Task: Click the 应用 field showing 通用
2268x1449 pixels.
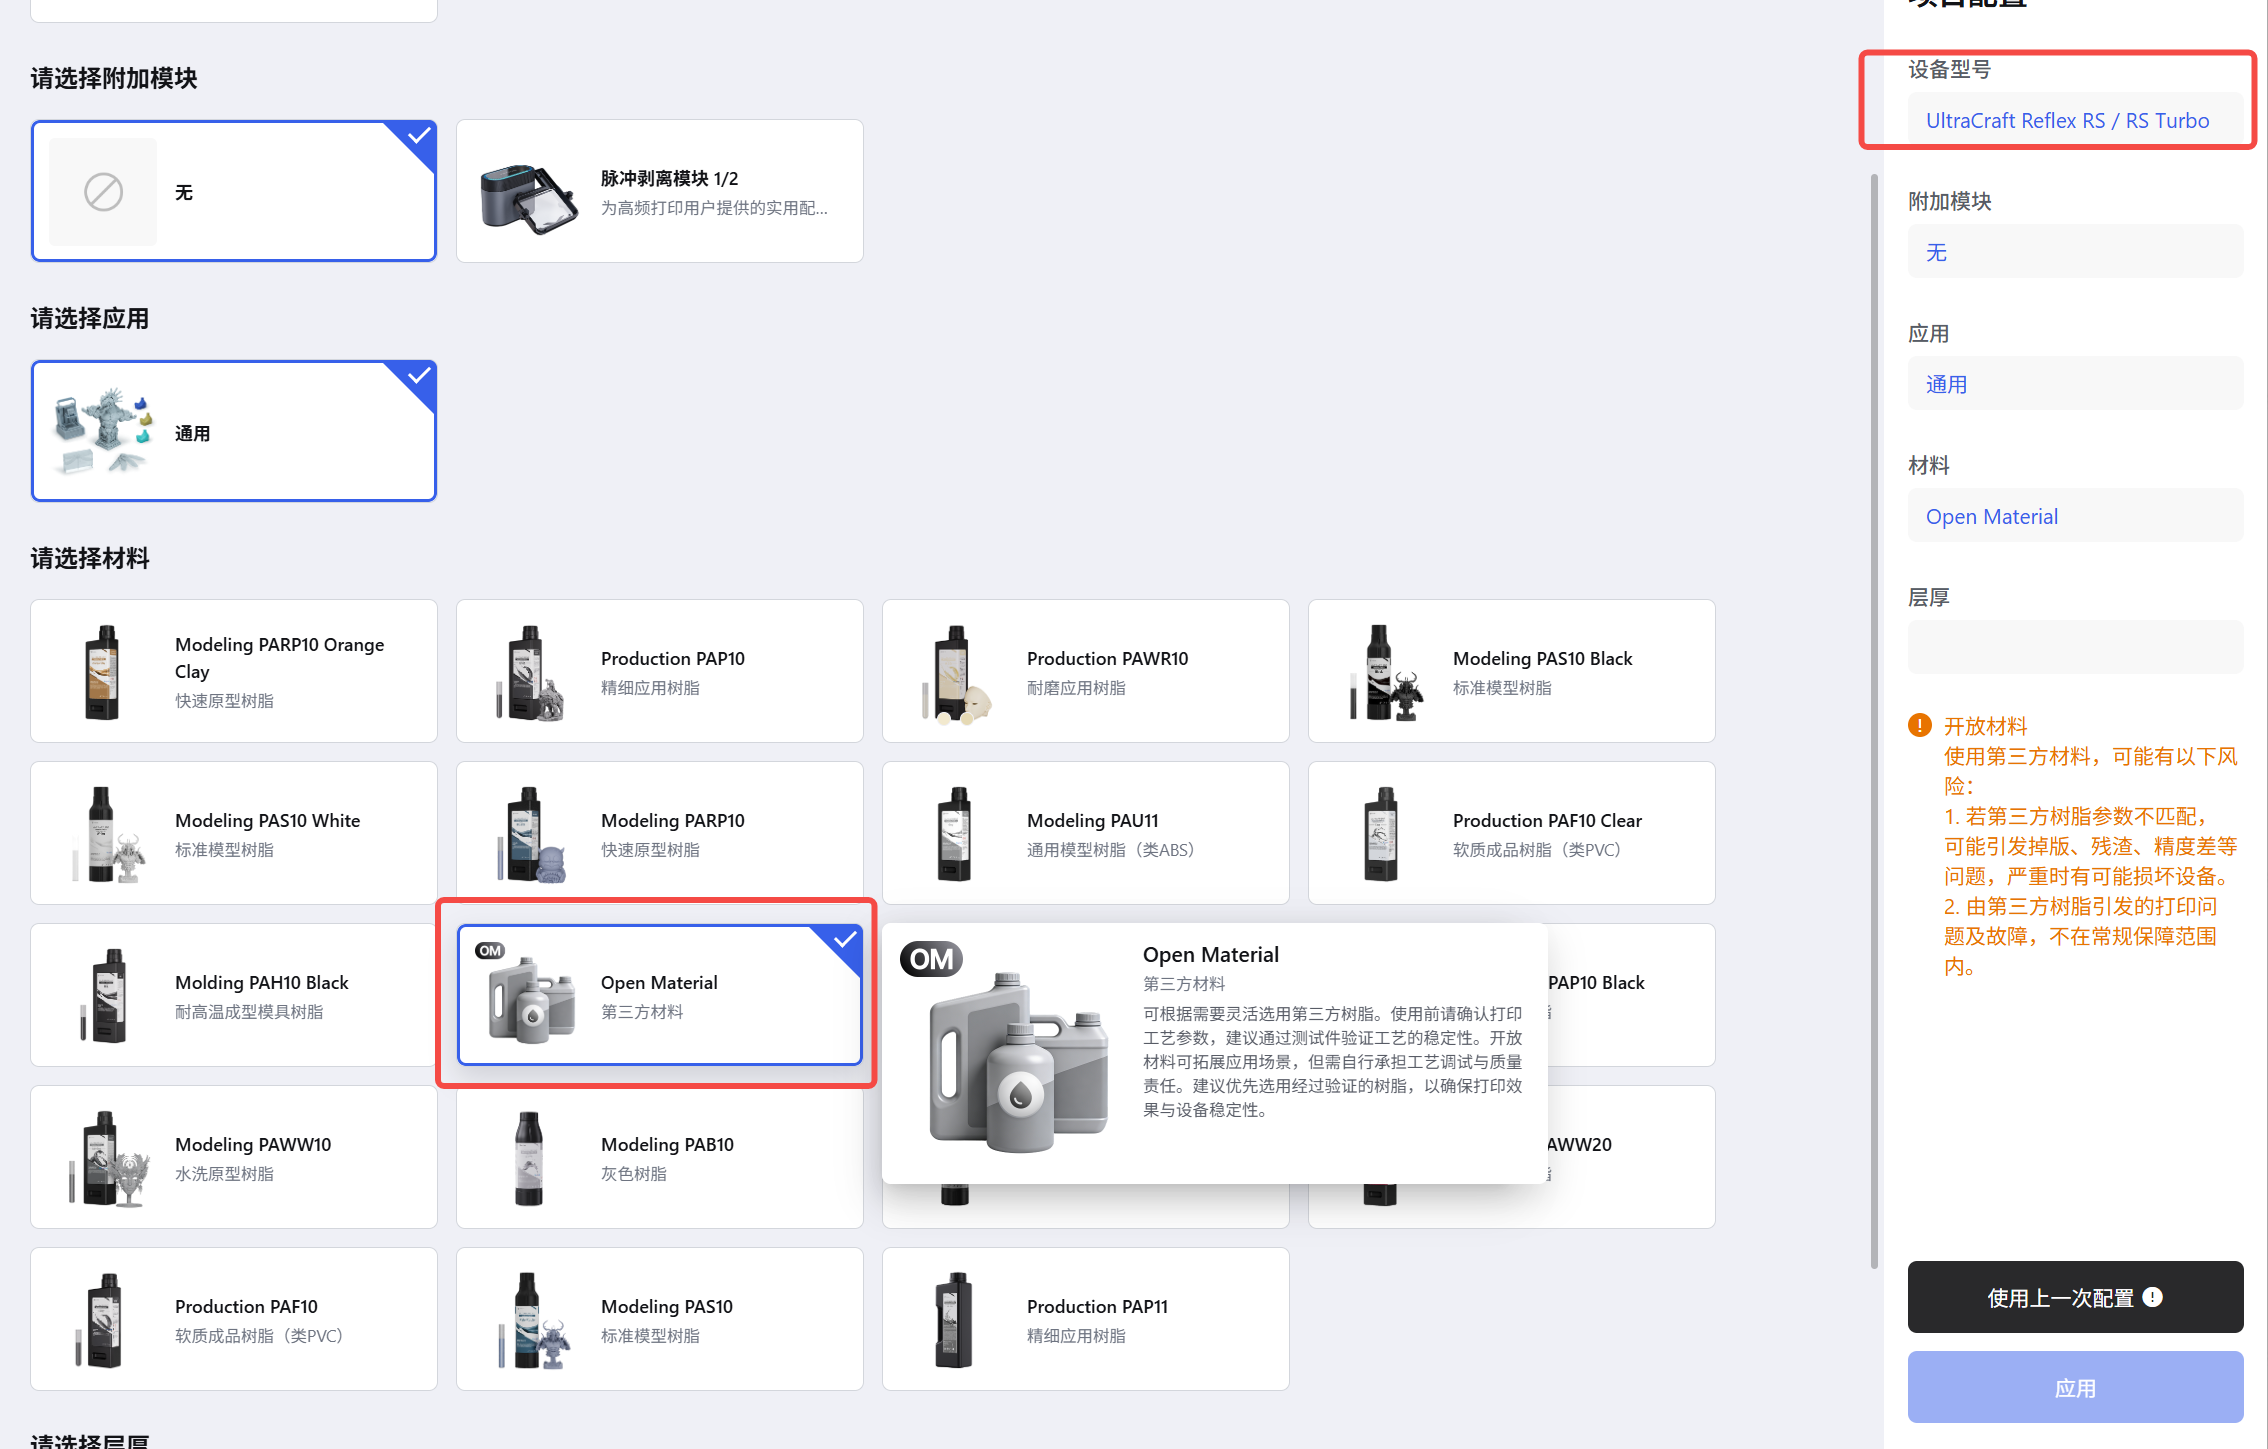Action: [2075, 384]
